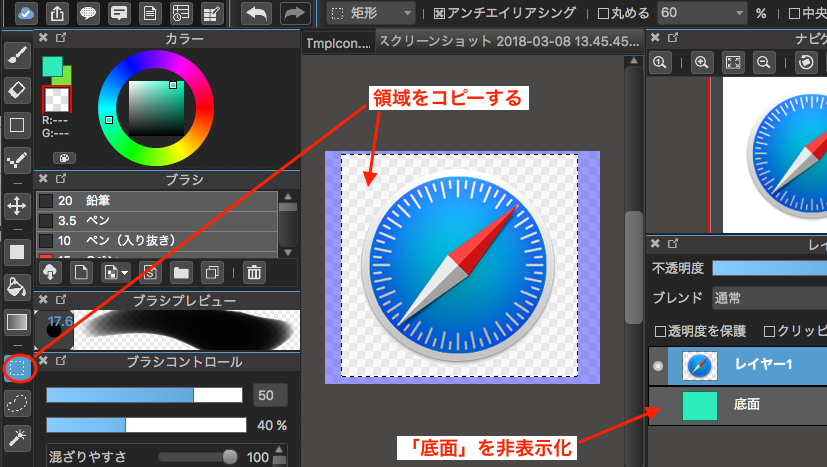This screenshot has width=827, height=467.
Task: Open the rounding value 60 dropdown
Action: pyautogui.click(x=703, y=13)
